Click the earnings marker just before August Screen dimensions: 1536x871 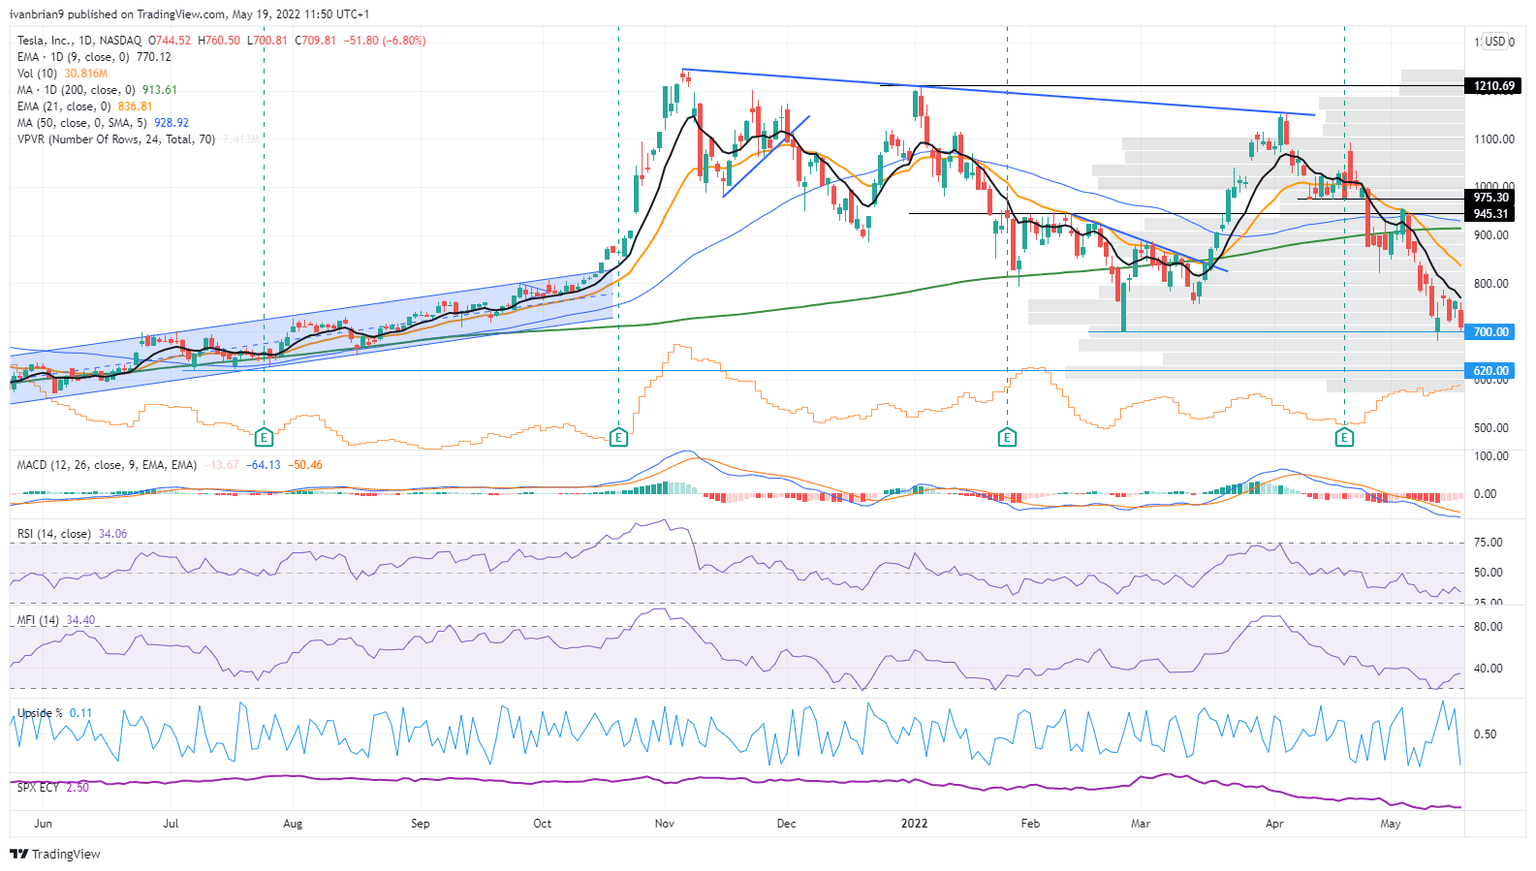264,437
